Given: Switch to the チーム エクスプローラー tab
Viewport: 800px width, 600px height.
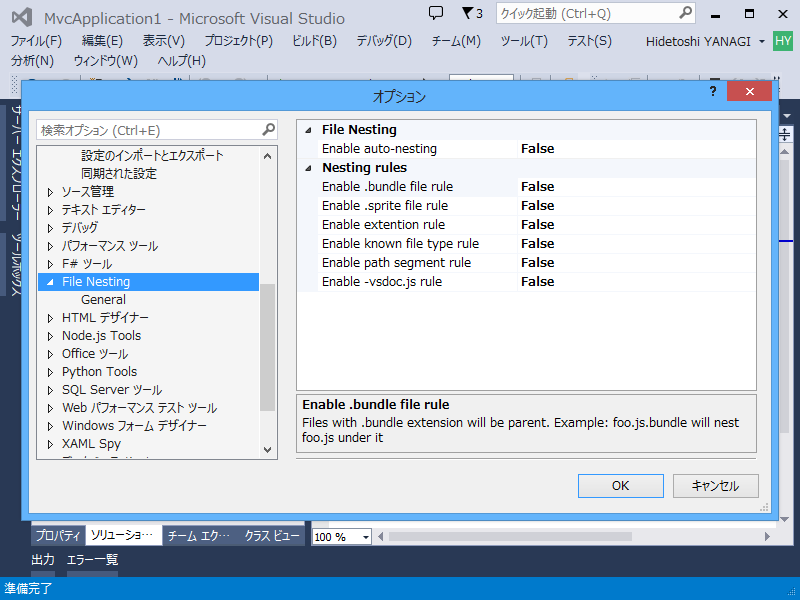Looking at the screenshot, I should (x=199, y=535).
